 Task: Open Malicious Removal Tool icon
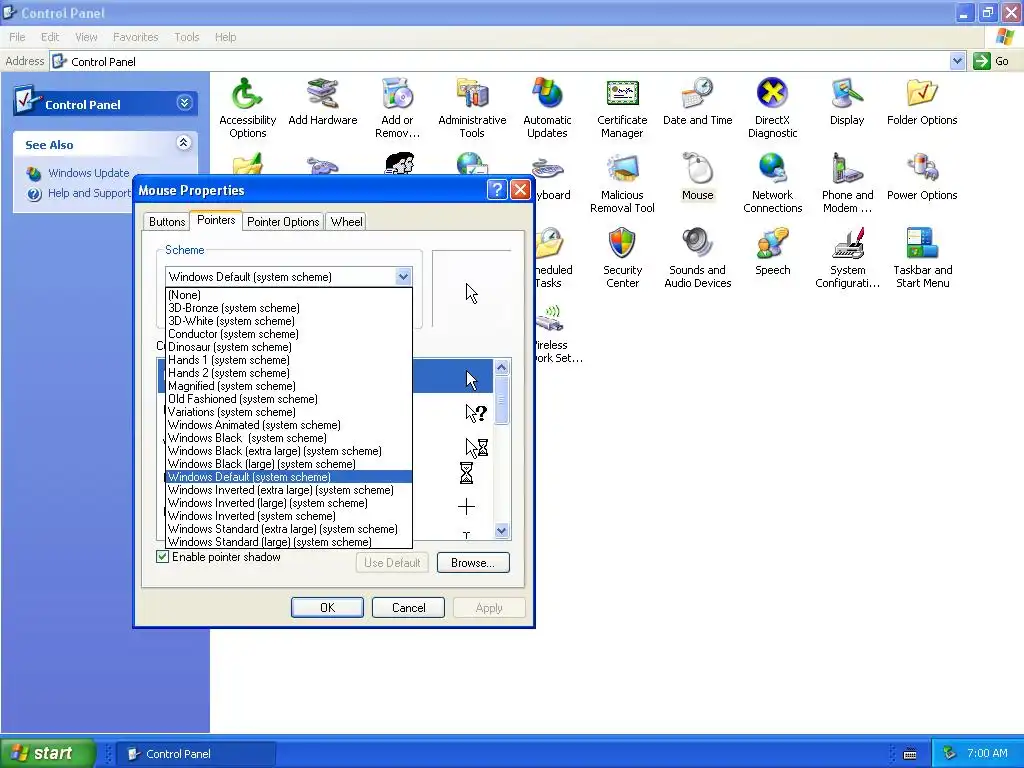[x=622, y=183]
